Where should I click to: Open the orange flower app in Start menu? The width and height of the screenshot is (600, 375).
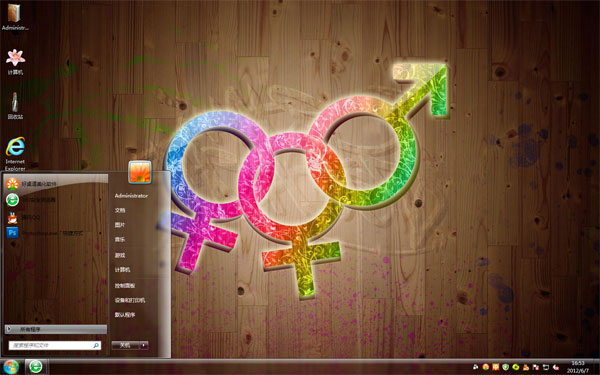pos(12,184)
